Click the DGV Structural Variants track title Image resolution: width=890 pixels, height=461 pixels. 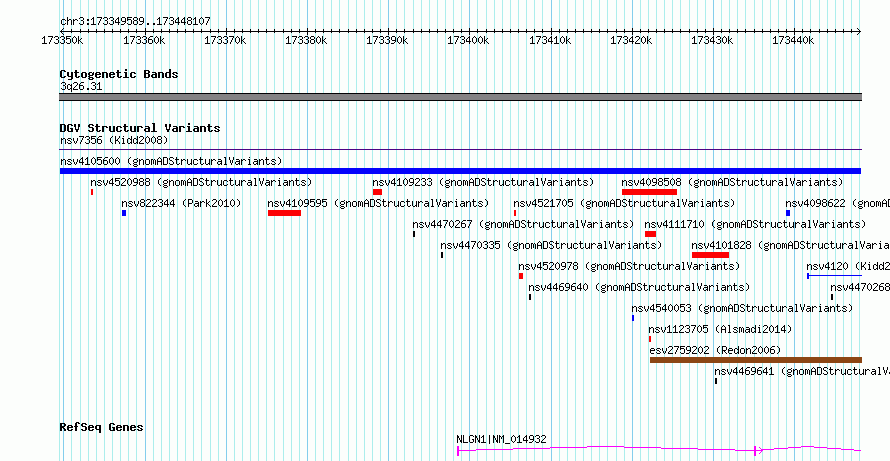pos(140,128)
